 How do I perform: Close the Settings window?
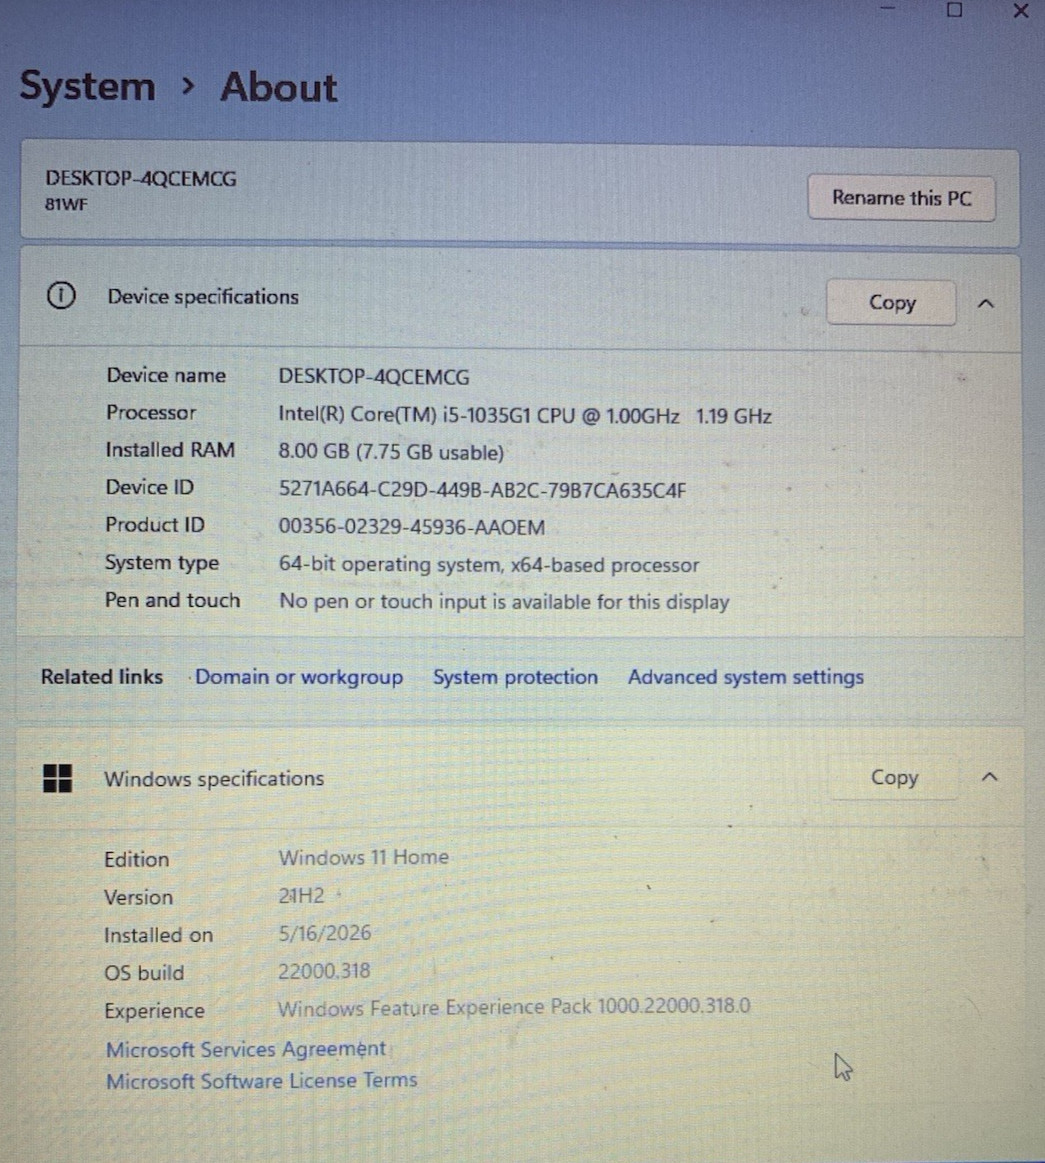1021,11
